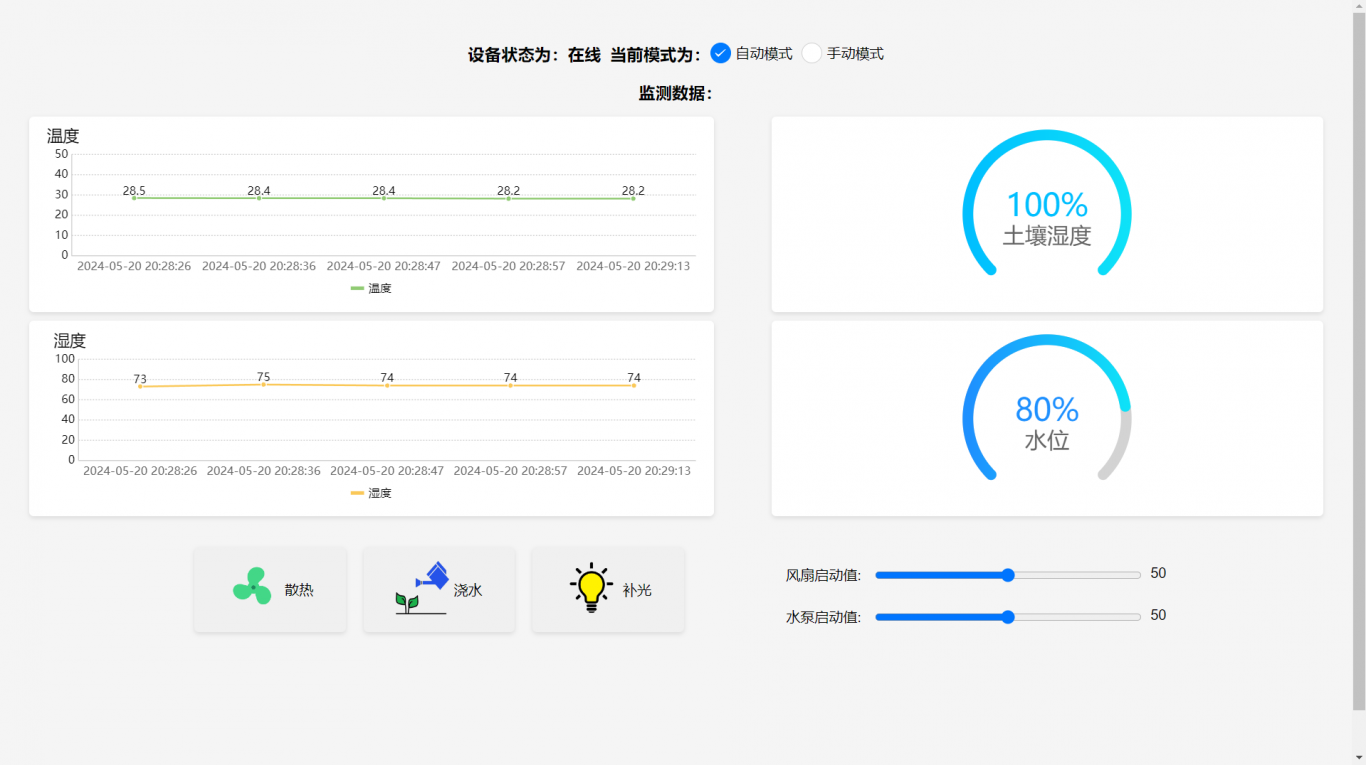The image size is (1366, 765).
Task: Click the 补光 label text
Action: click(x=637, y=590)
